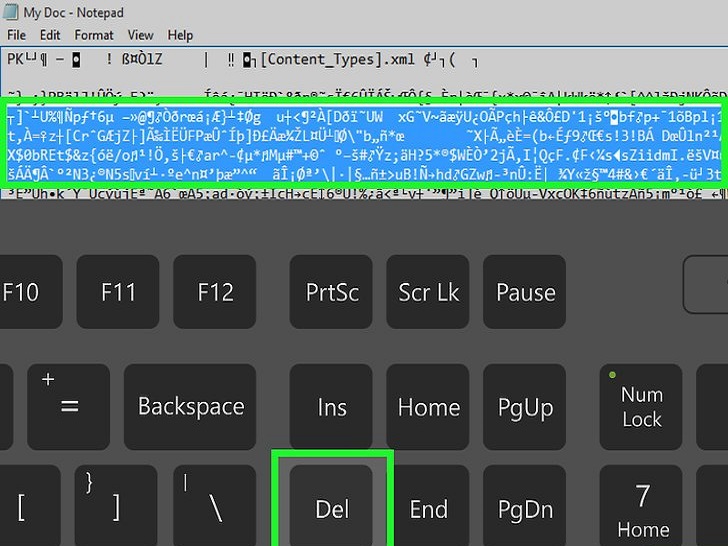This screenshot has width=728, height=546.
Task: Click the highlighted line starting with X$0bREt$
Action: coord(364,155)
